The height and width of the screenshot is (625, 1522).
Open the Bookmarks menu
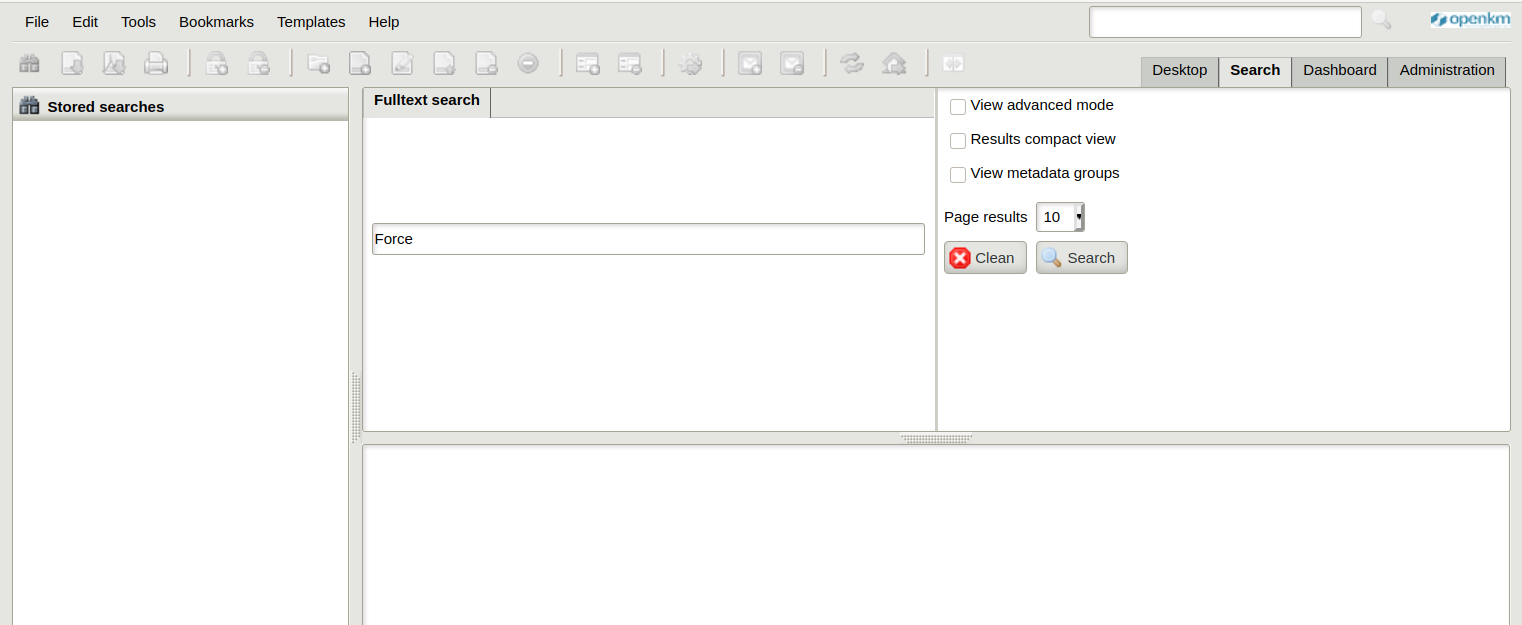[x=216, y=22]
